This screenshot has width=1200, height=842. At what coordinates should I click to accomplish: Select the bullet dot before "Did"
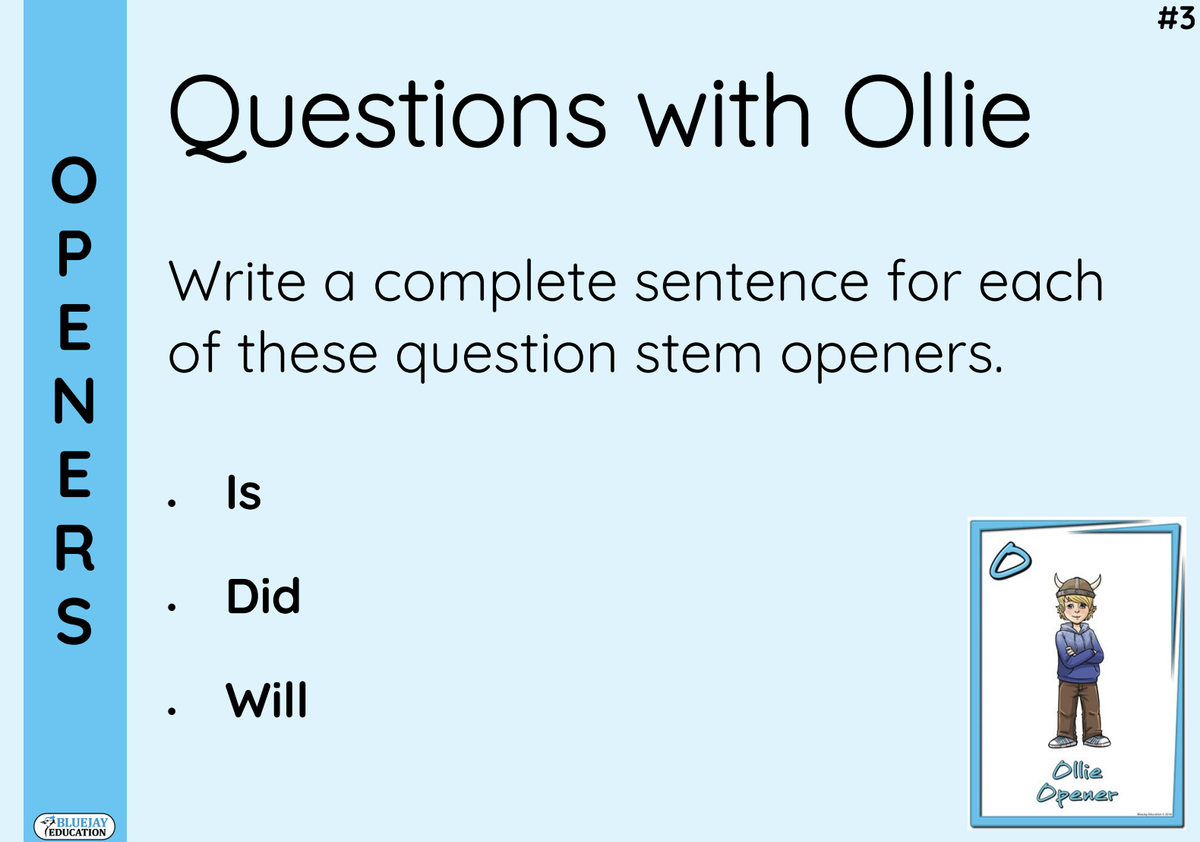point(173,607)
